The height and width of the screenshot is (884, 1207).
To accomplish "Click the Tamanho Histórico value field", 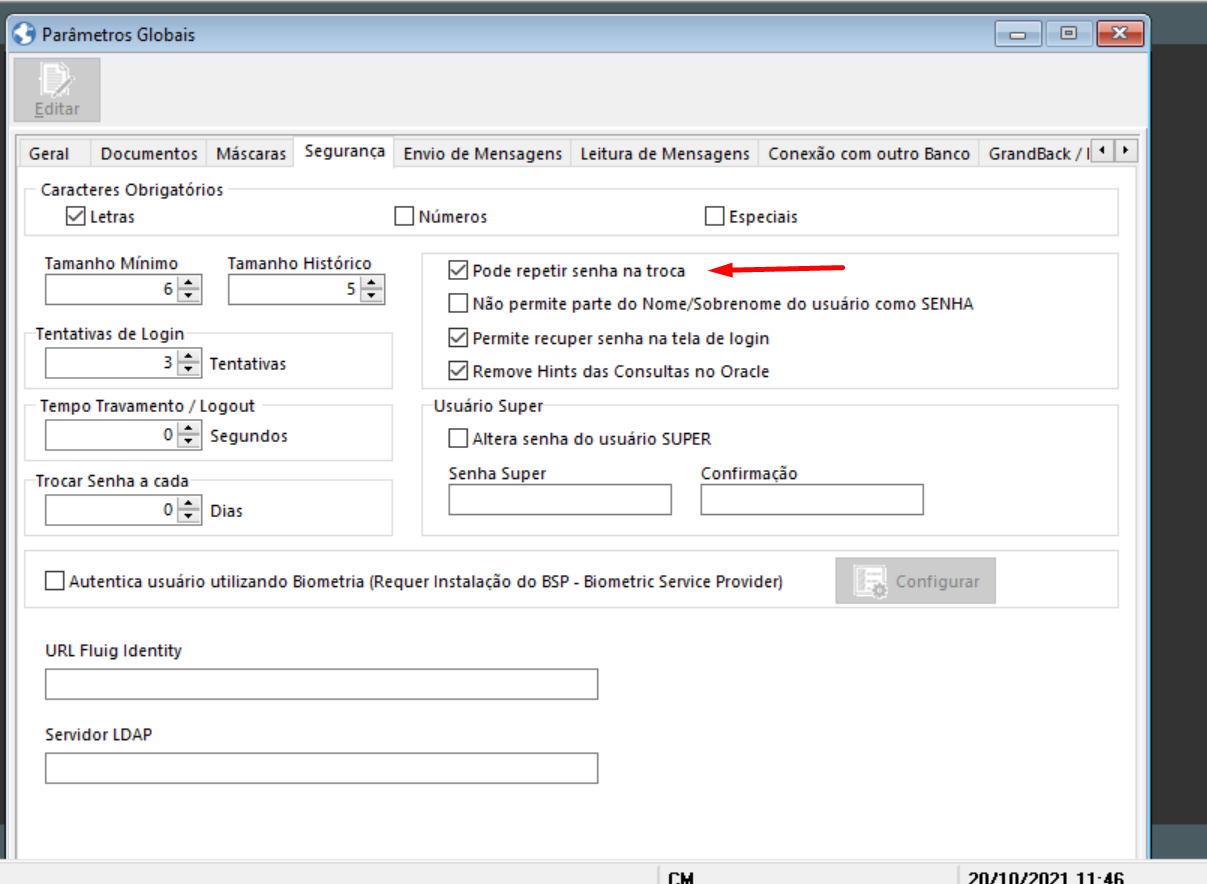I will pos(294,290).
